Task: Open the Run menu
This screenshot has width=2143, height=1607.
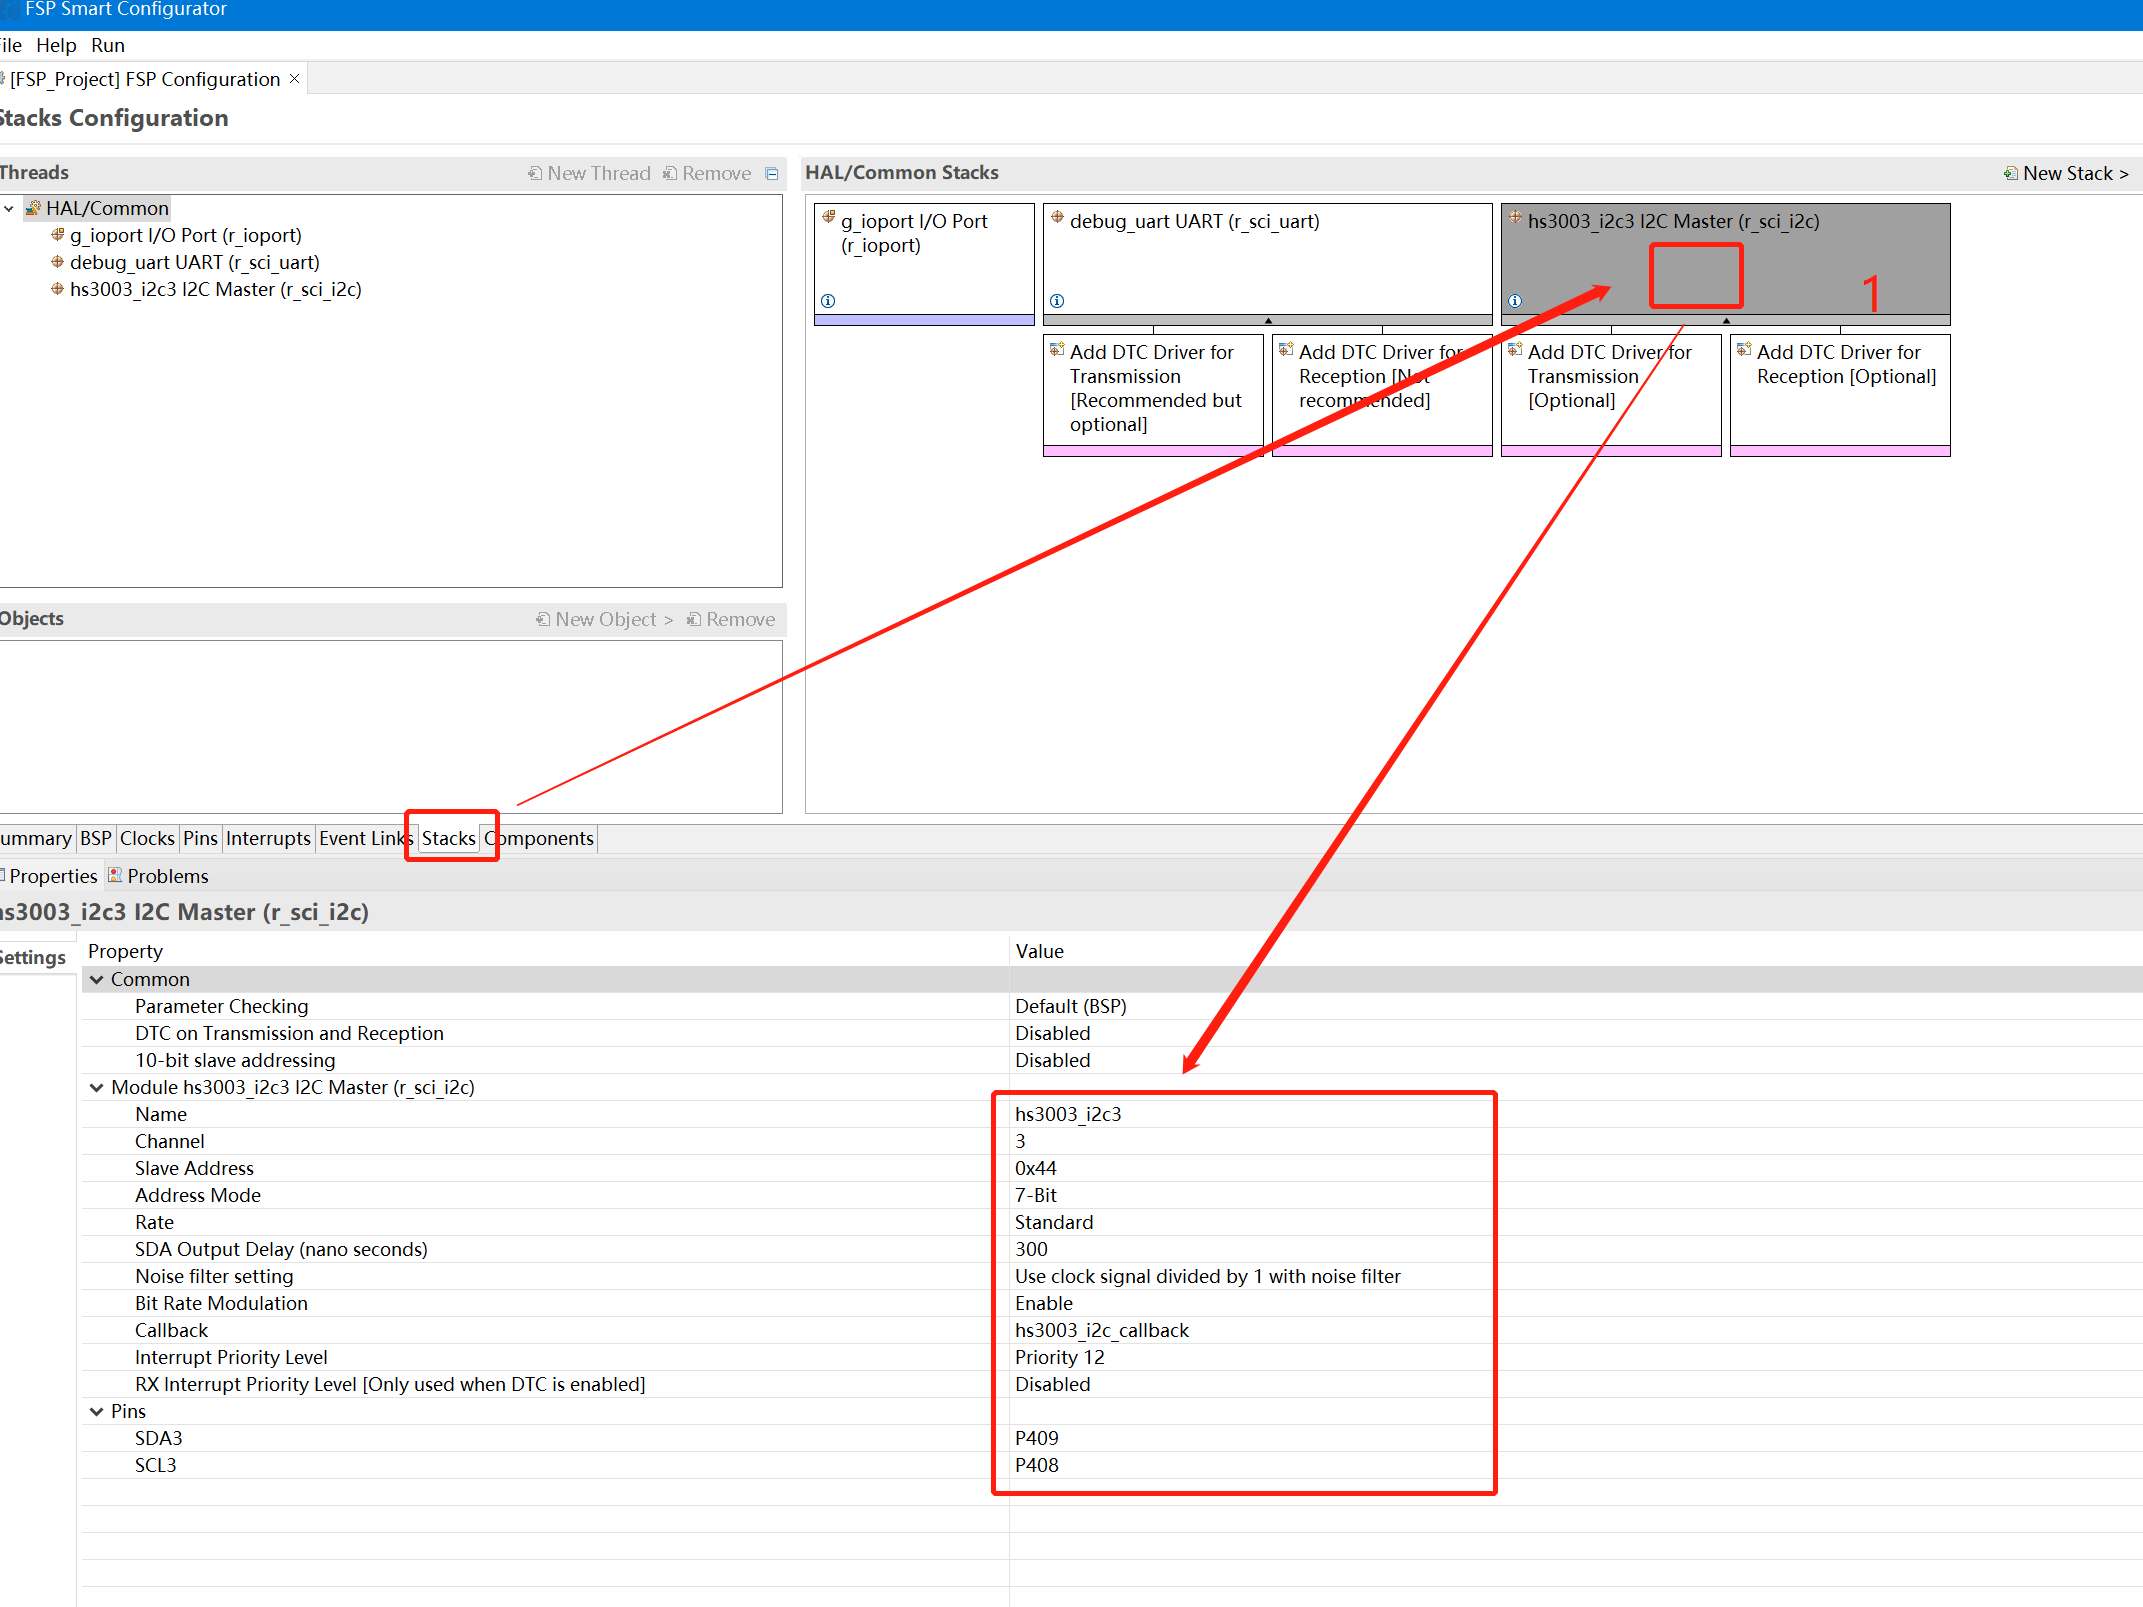Action: [108, 45]
